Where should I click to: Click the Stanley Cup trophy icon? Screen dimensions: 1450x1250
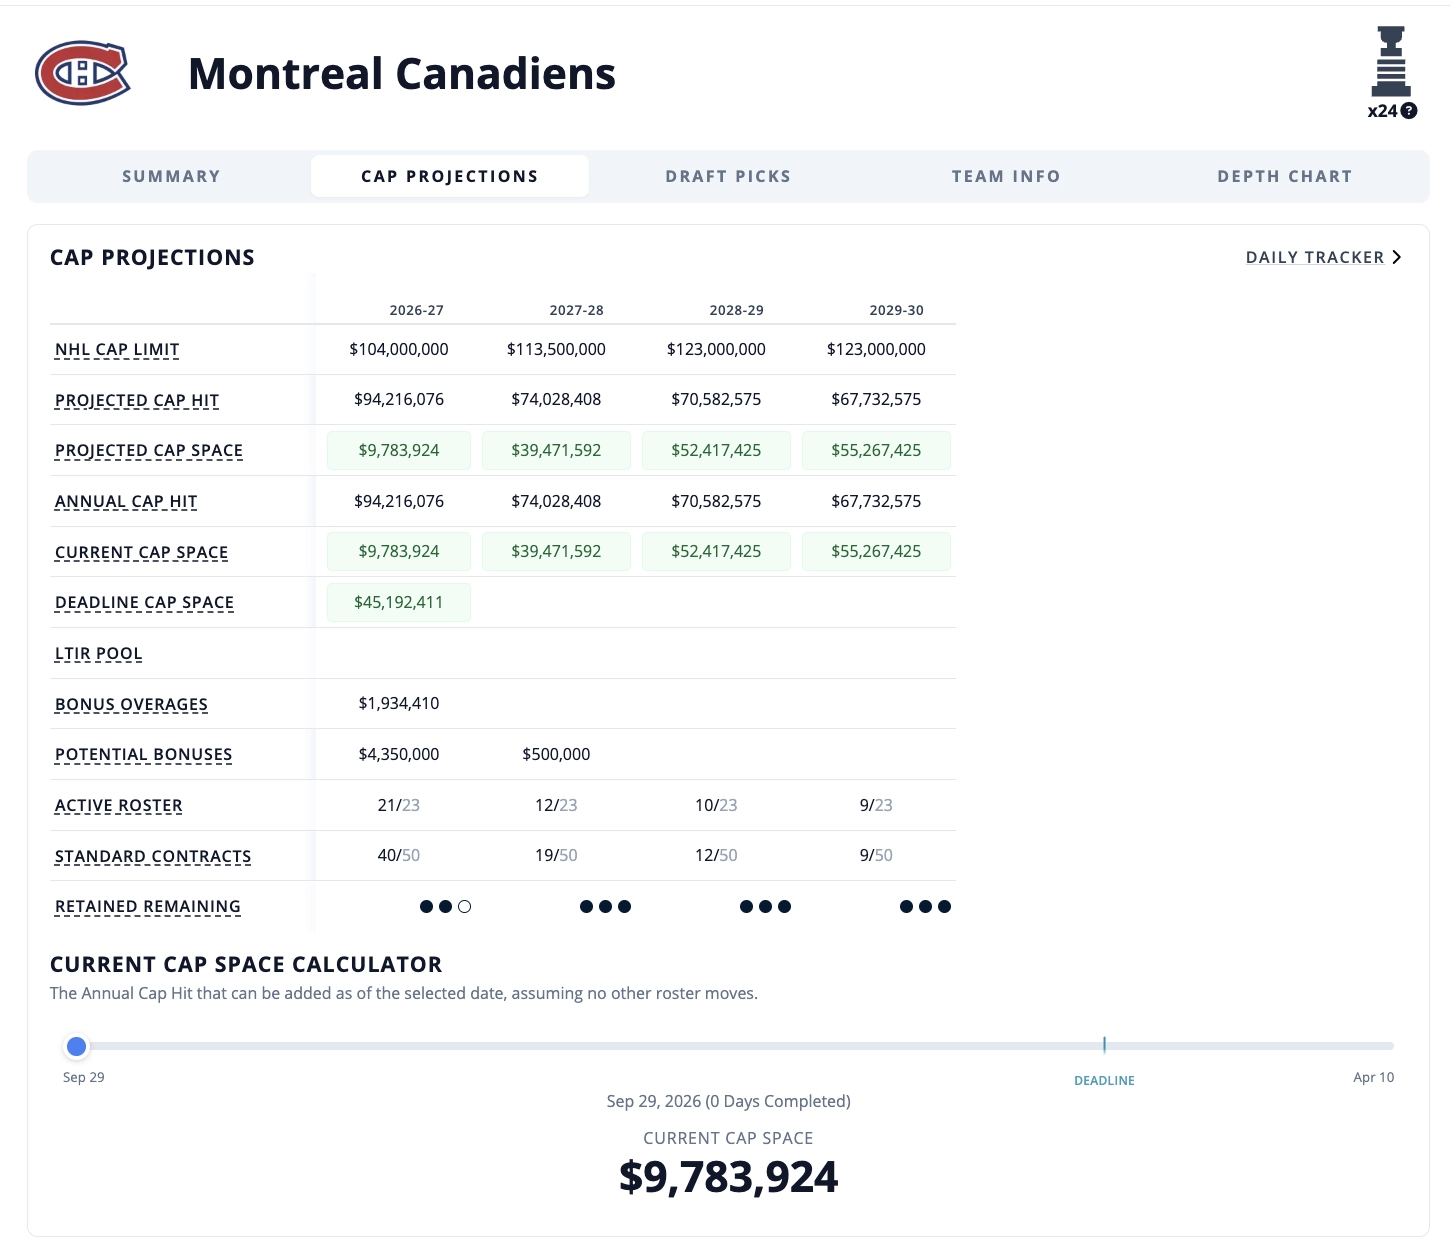pos(1391,61)
